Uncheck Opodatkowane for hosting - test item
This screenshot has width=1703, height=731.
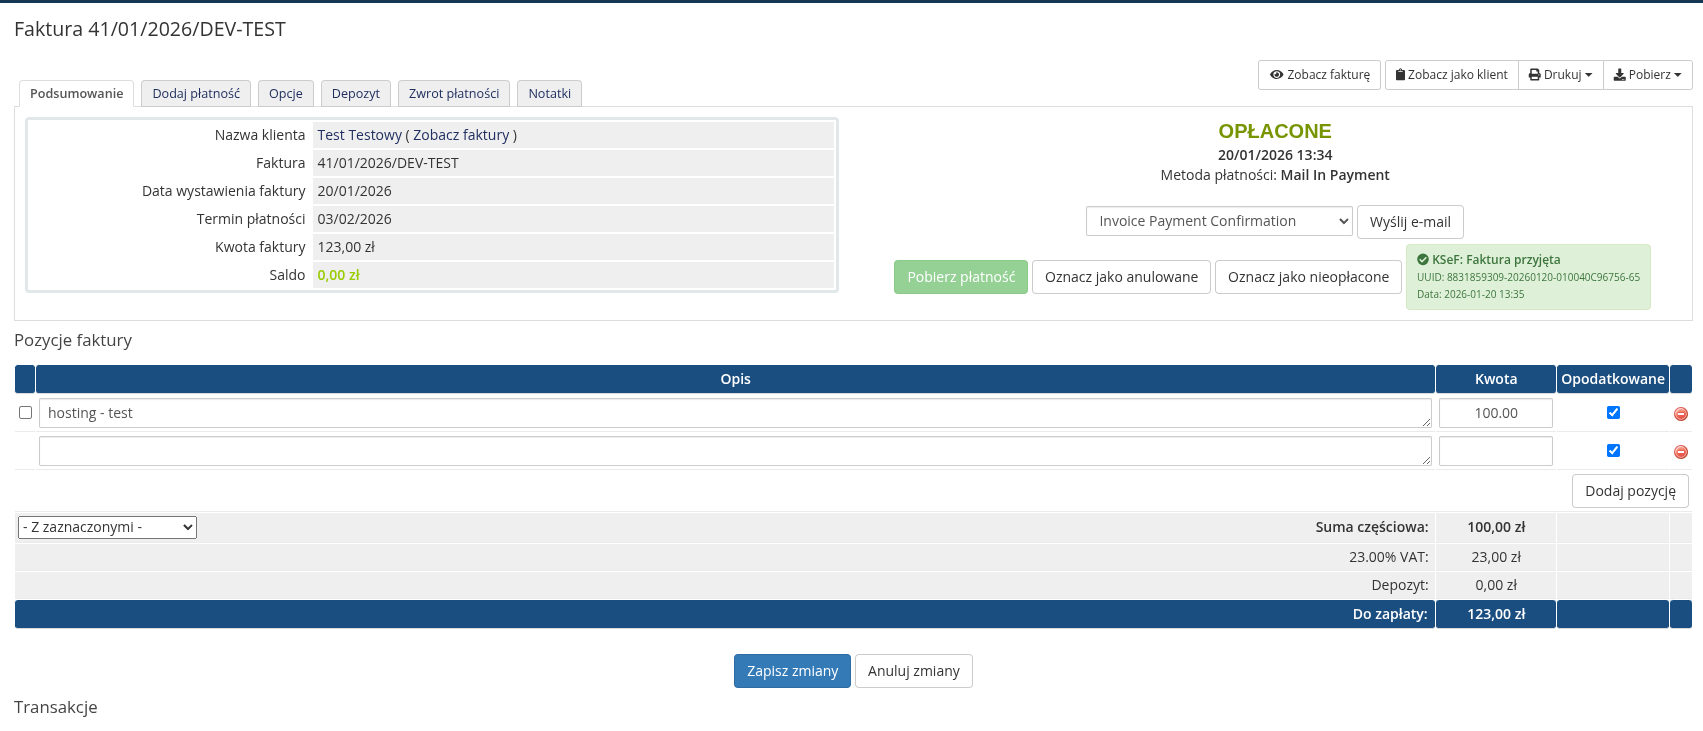point(1613,412)
